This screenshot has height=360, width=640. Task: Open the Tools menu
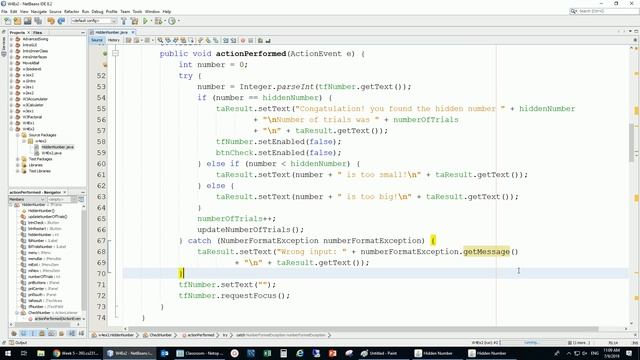tap(137, 11)
